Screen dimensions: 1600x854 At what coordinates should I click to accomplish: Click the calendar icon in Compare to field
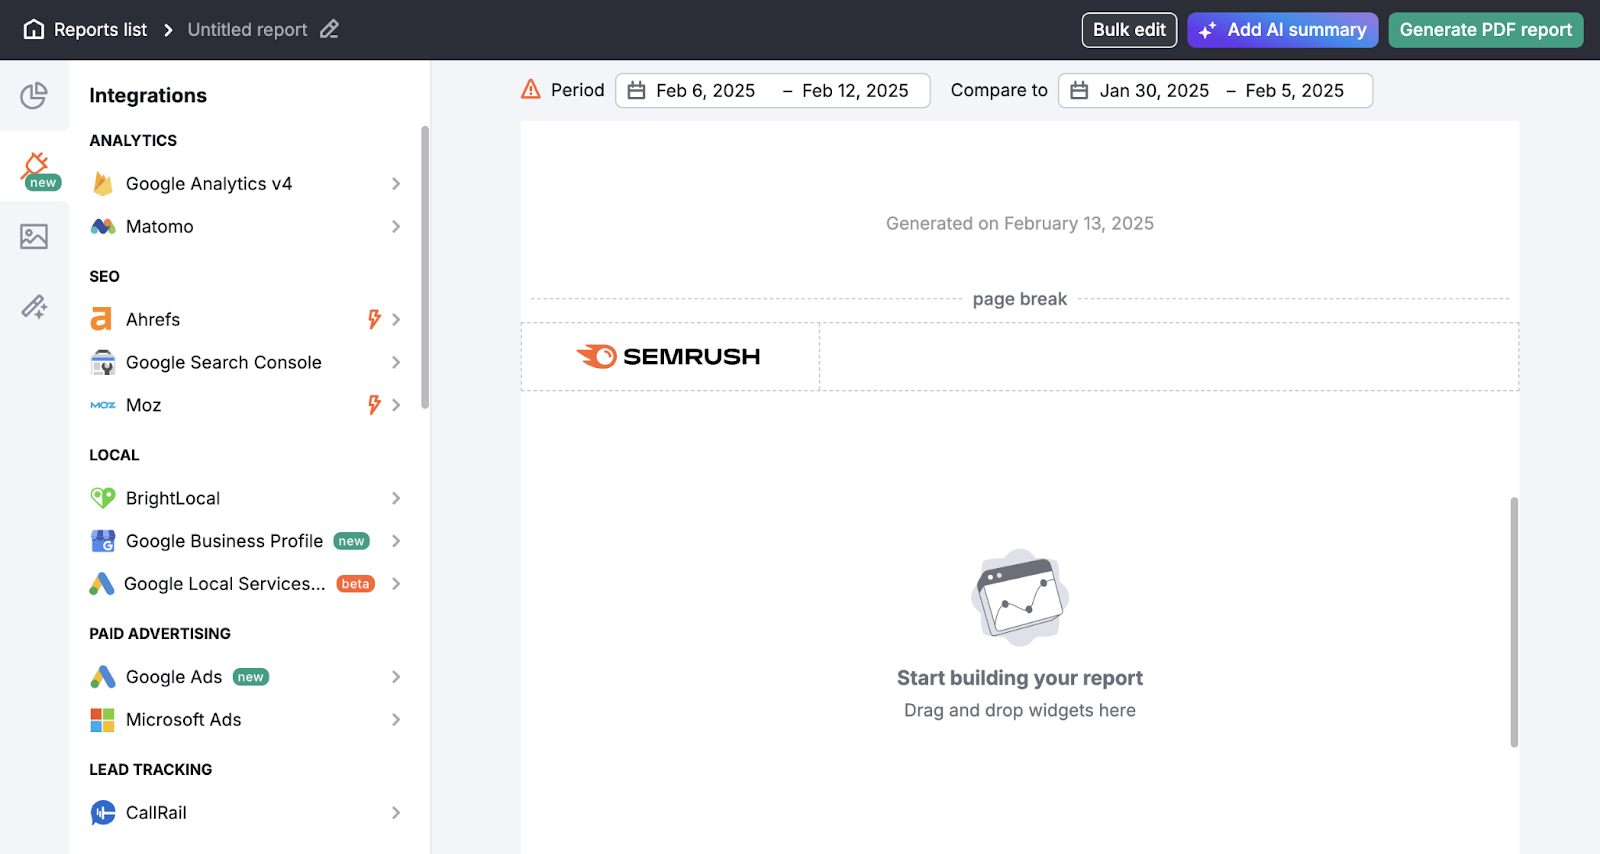click(1079, 91)
